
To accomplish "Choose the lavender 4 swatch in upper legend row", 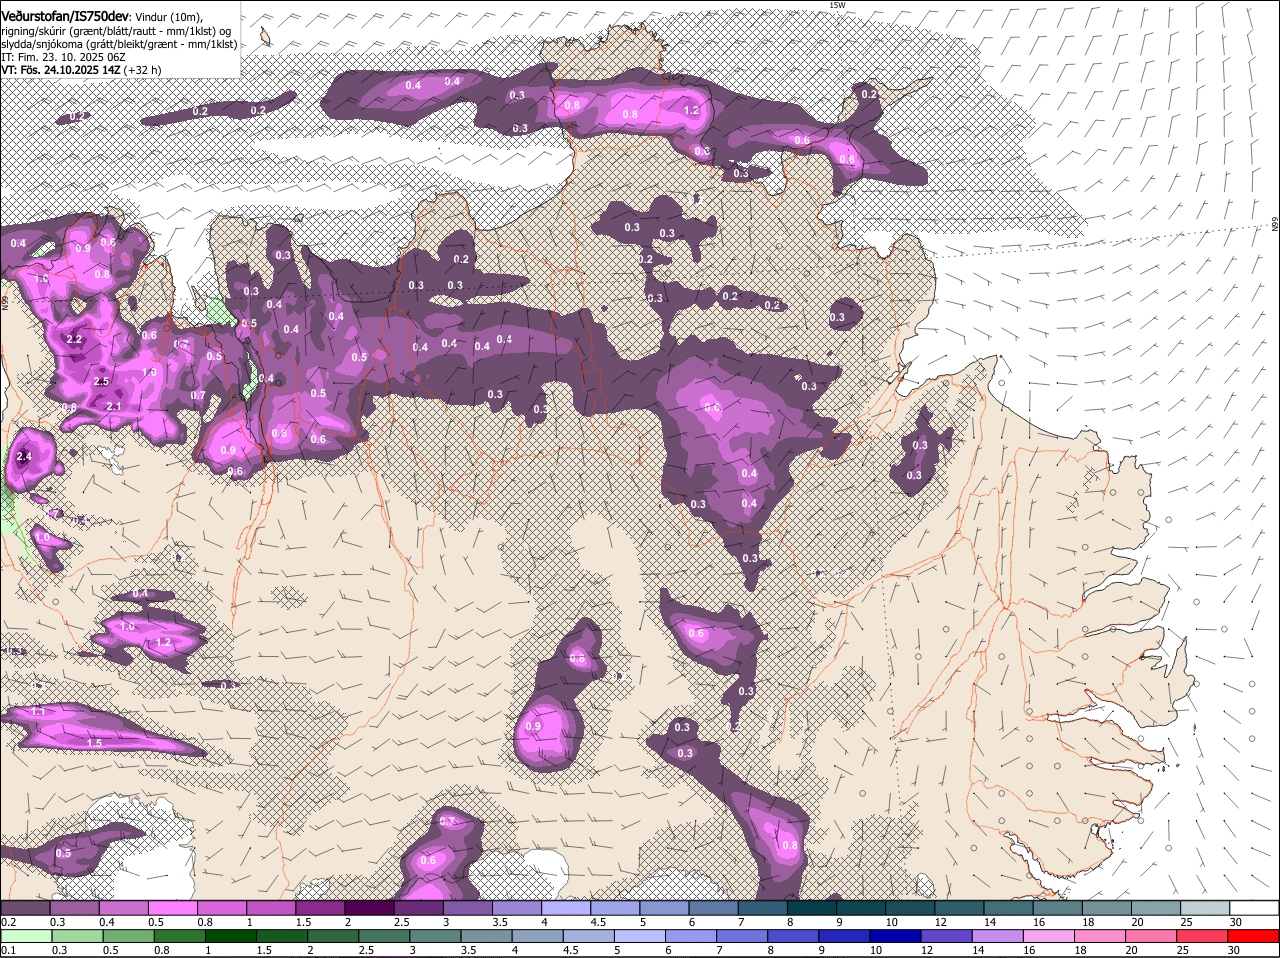I will (566, 908).
